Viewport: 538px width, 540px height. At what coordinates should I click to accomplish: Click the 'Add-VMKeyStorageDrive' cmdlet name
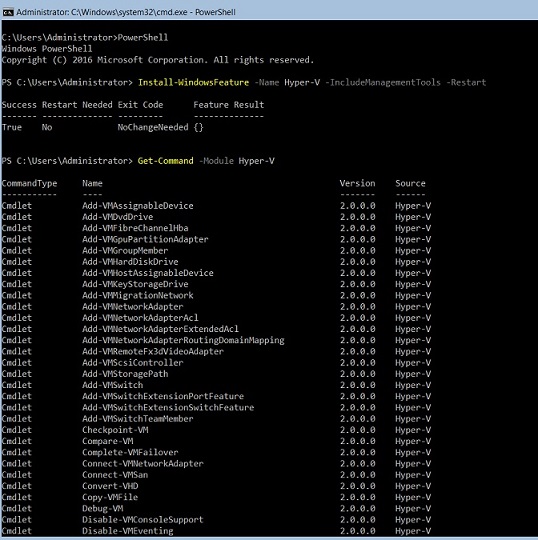tap(135, 284)
